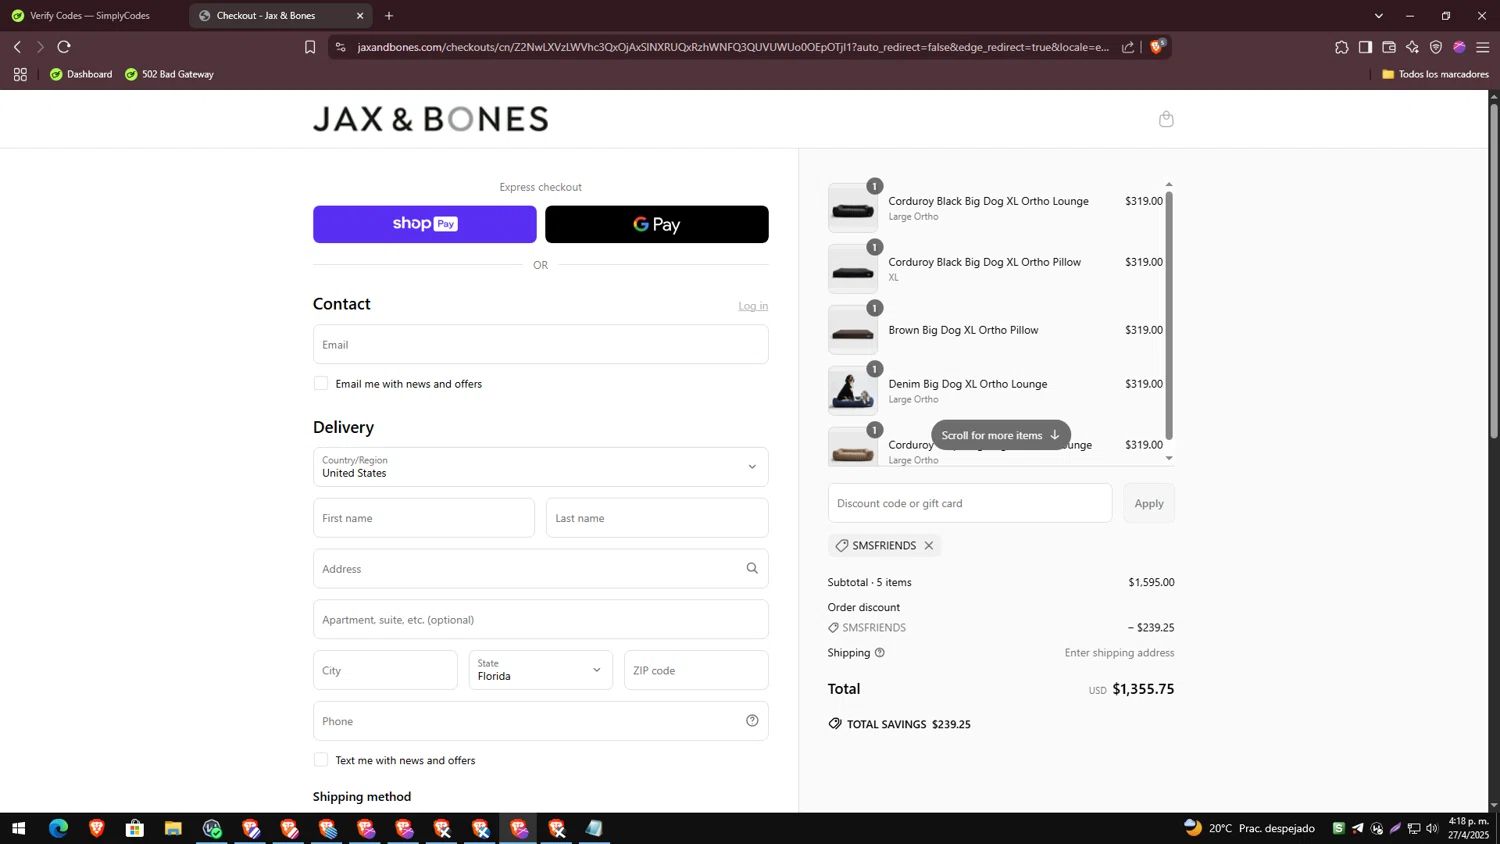
Task: Open a new browser tab
Action: click(x=389, y=16)
